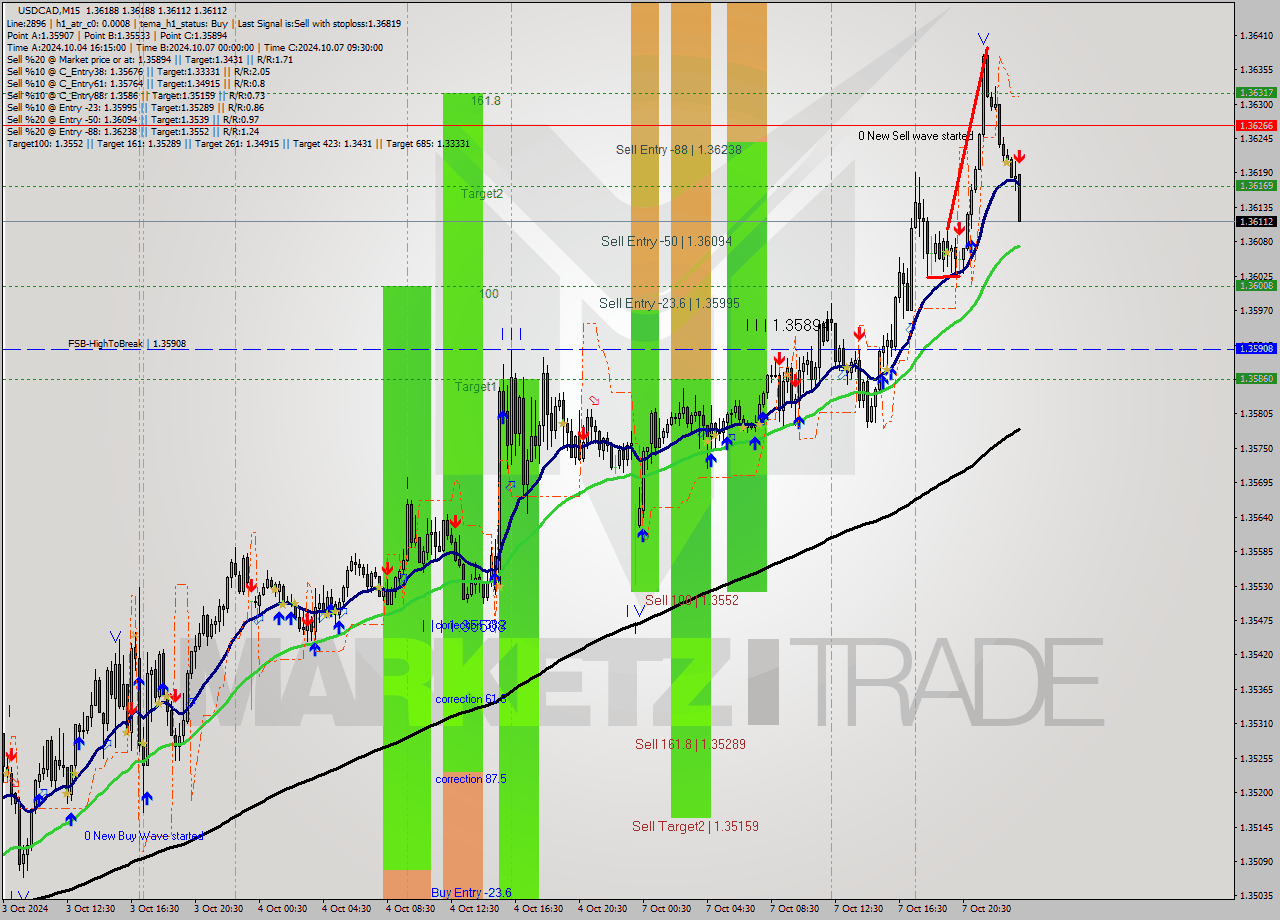This screenshot has width=1280, height=920.
Task: Click 'Sell Entry -23.6 | 1.35995' label
Action: click(x=669, y=303)
